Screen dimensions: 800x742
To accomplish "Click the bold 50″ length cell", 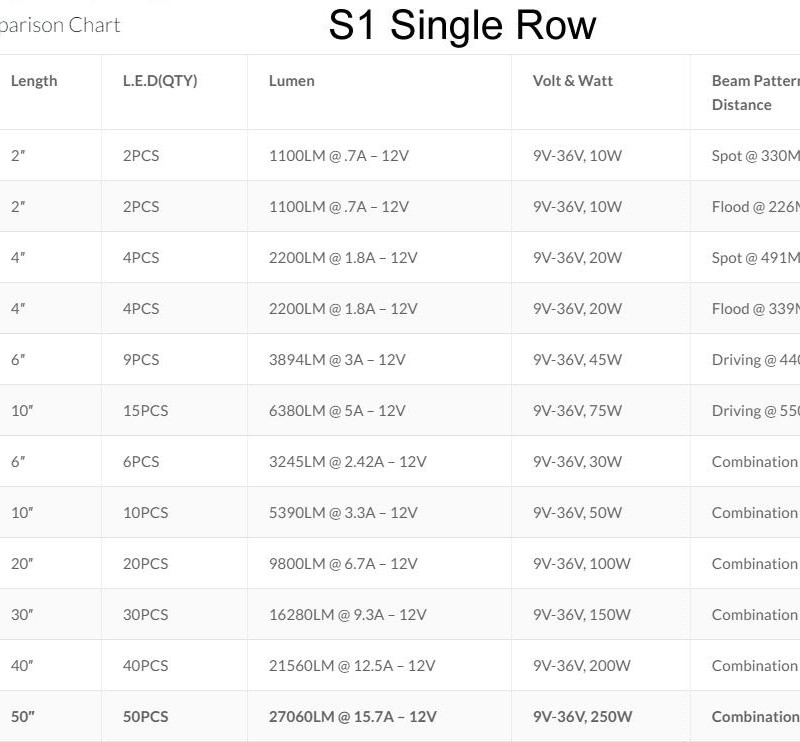I will (x=20, y=717).
